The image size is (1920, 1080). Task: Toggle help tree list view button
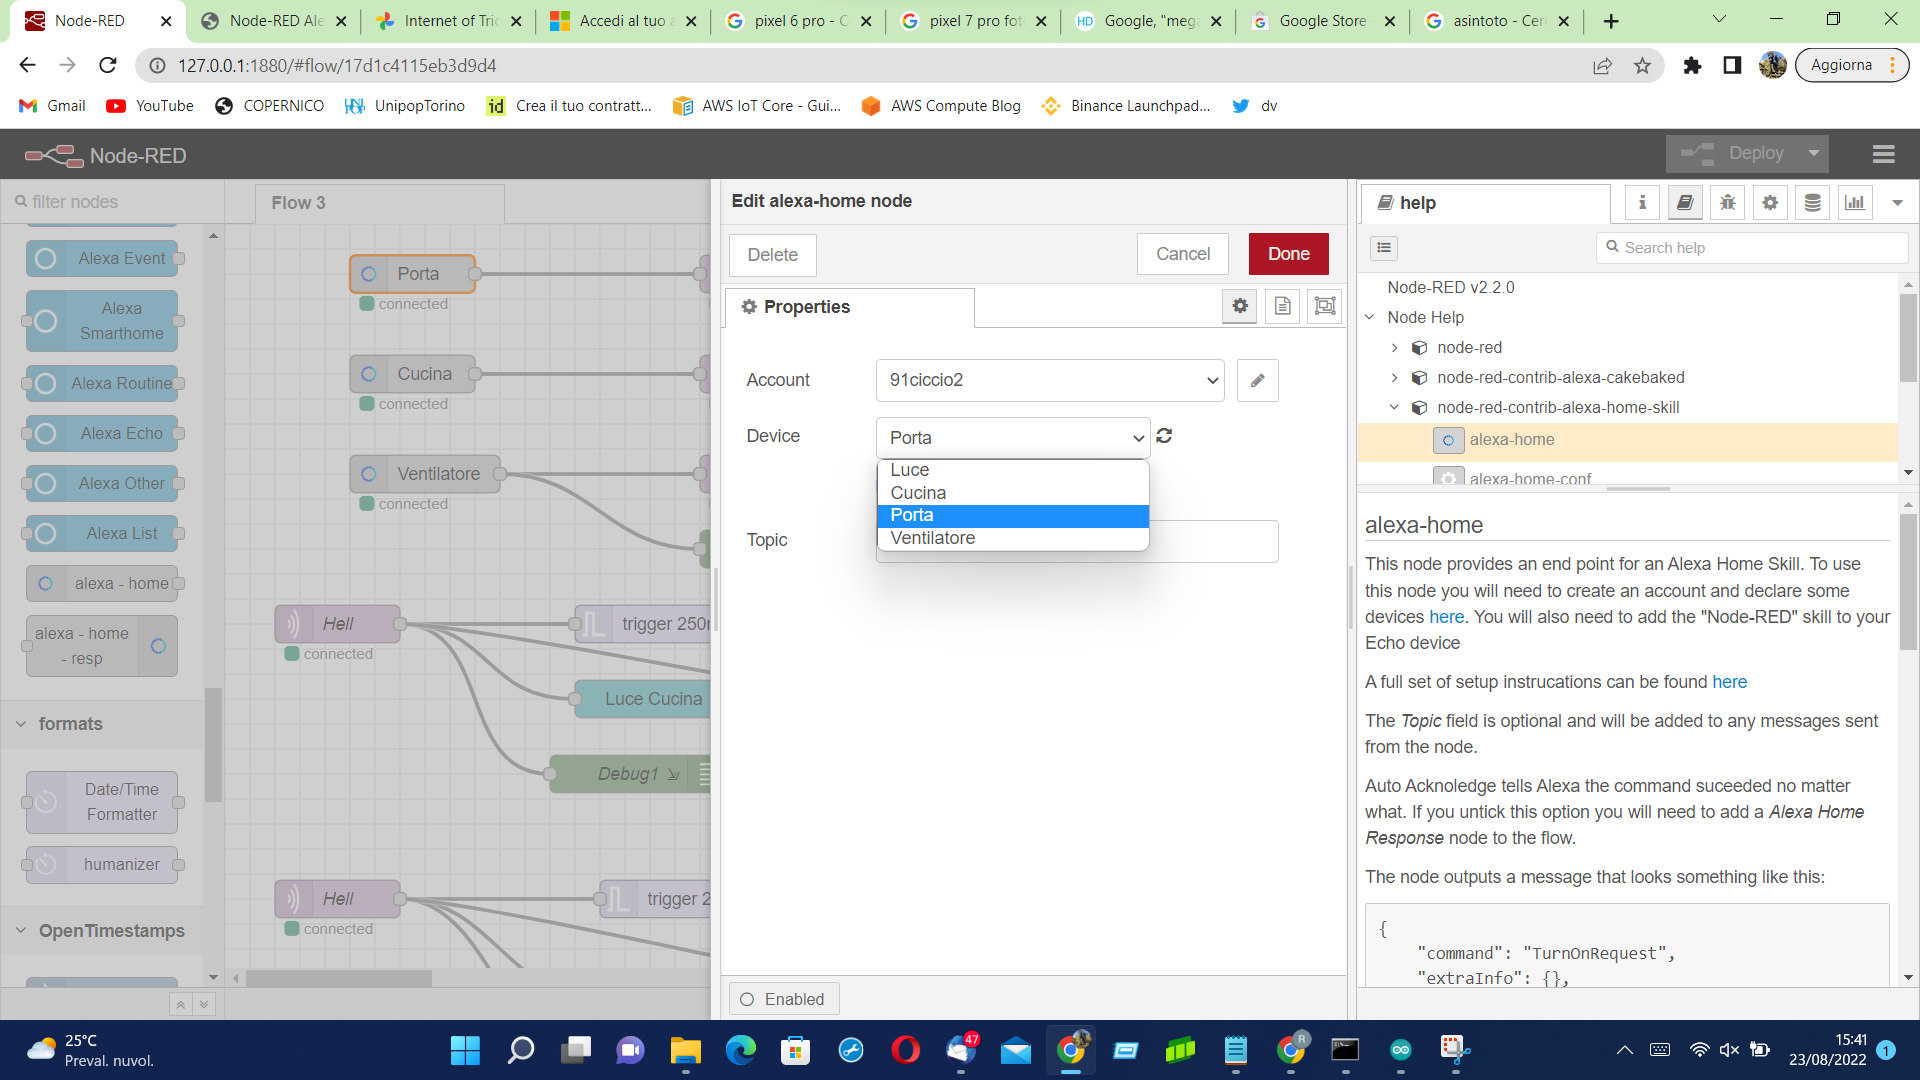click(1384, 248)
